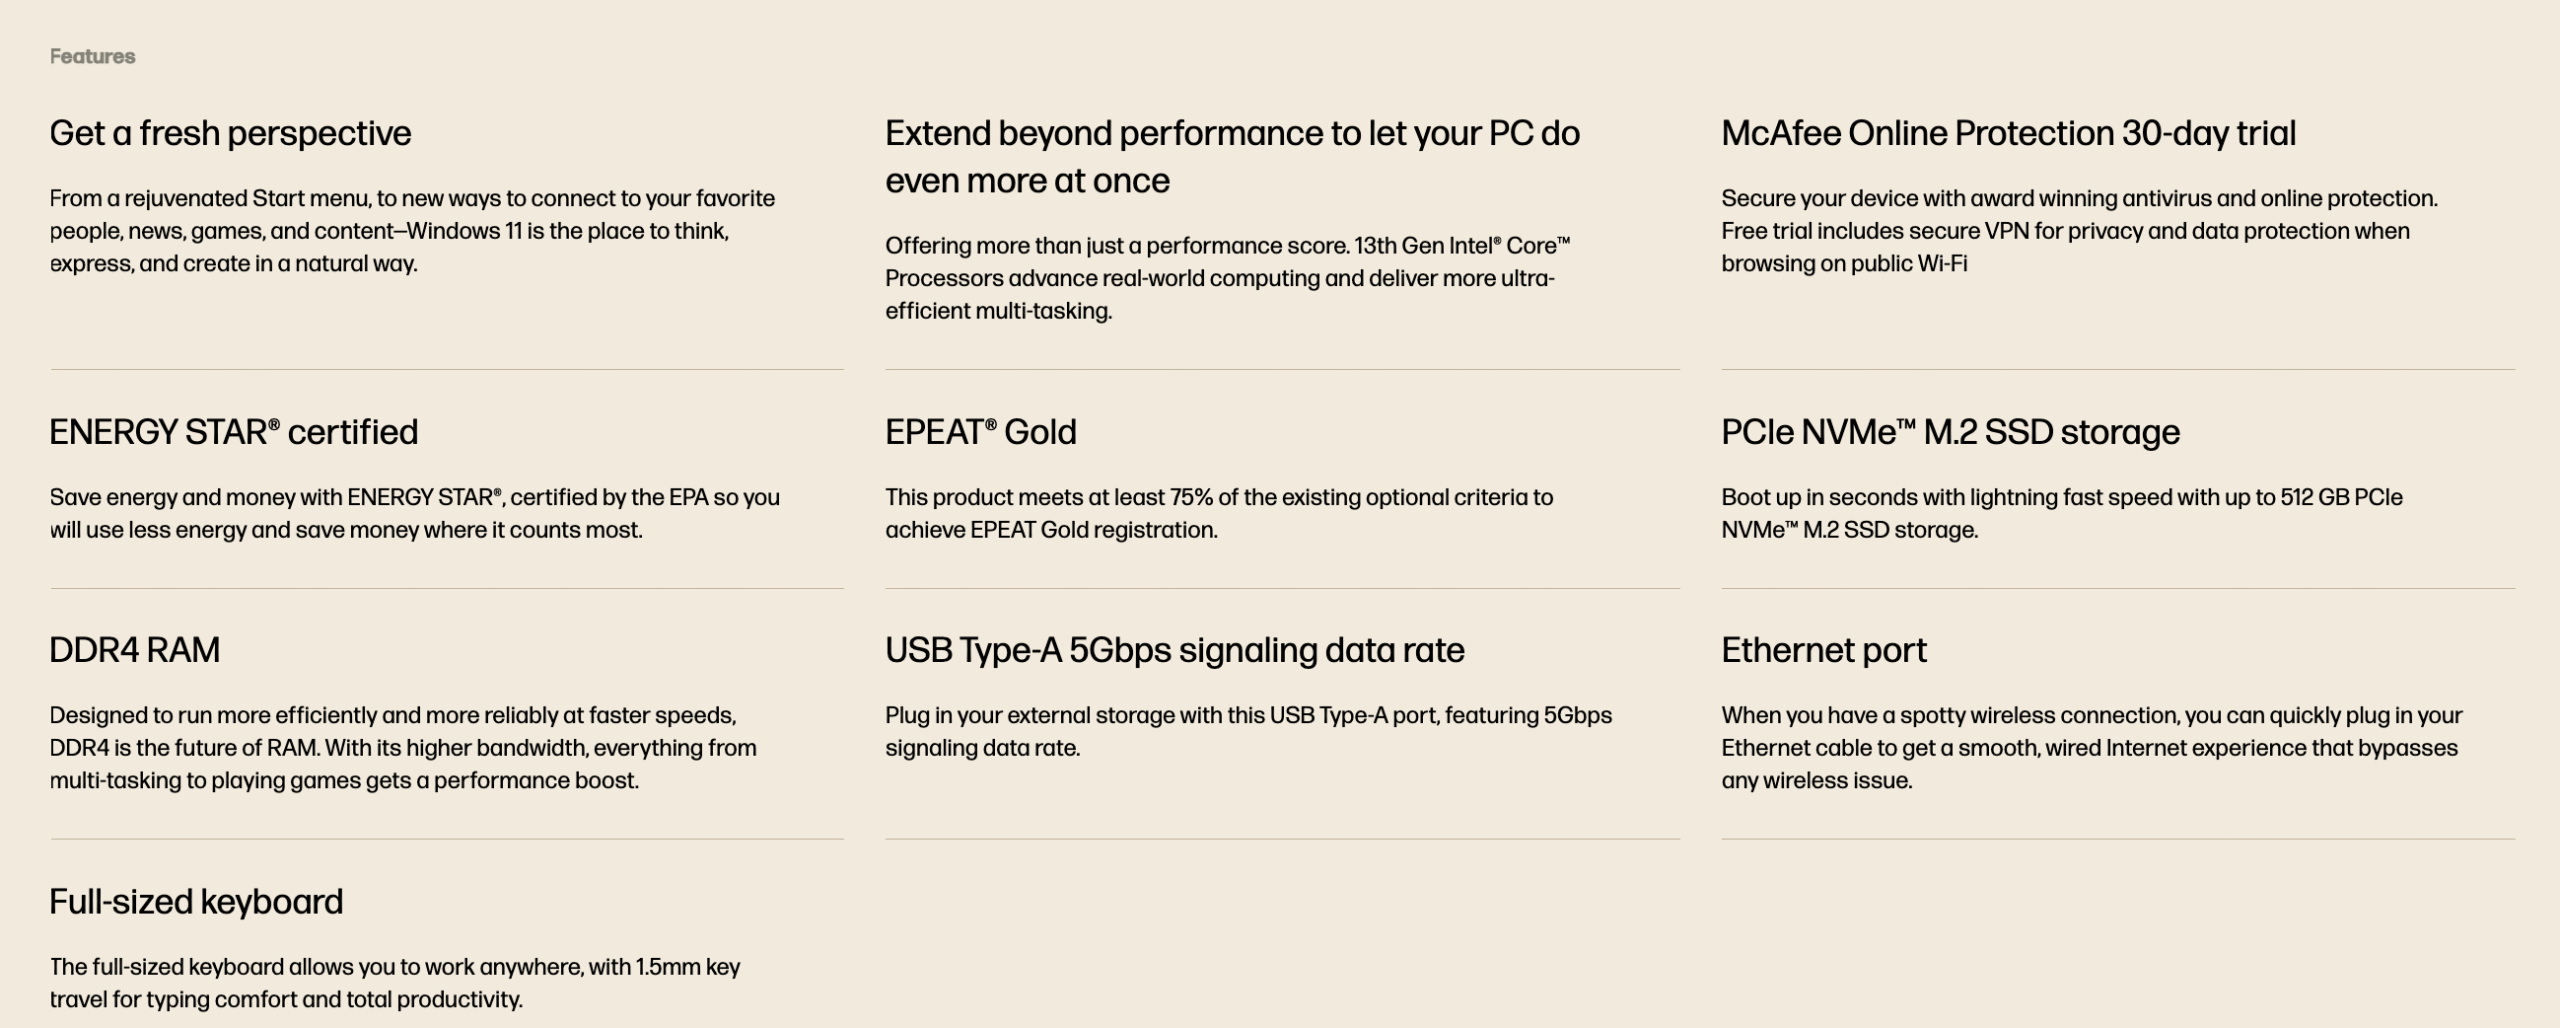Click the Windows 11 Start menu description paragraph
Screen dimensions: 2560x1028
coord(412,231)
